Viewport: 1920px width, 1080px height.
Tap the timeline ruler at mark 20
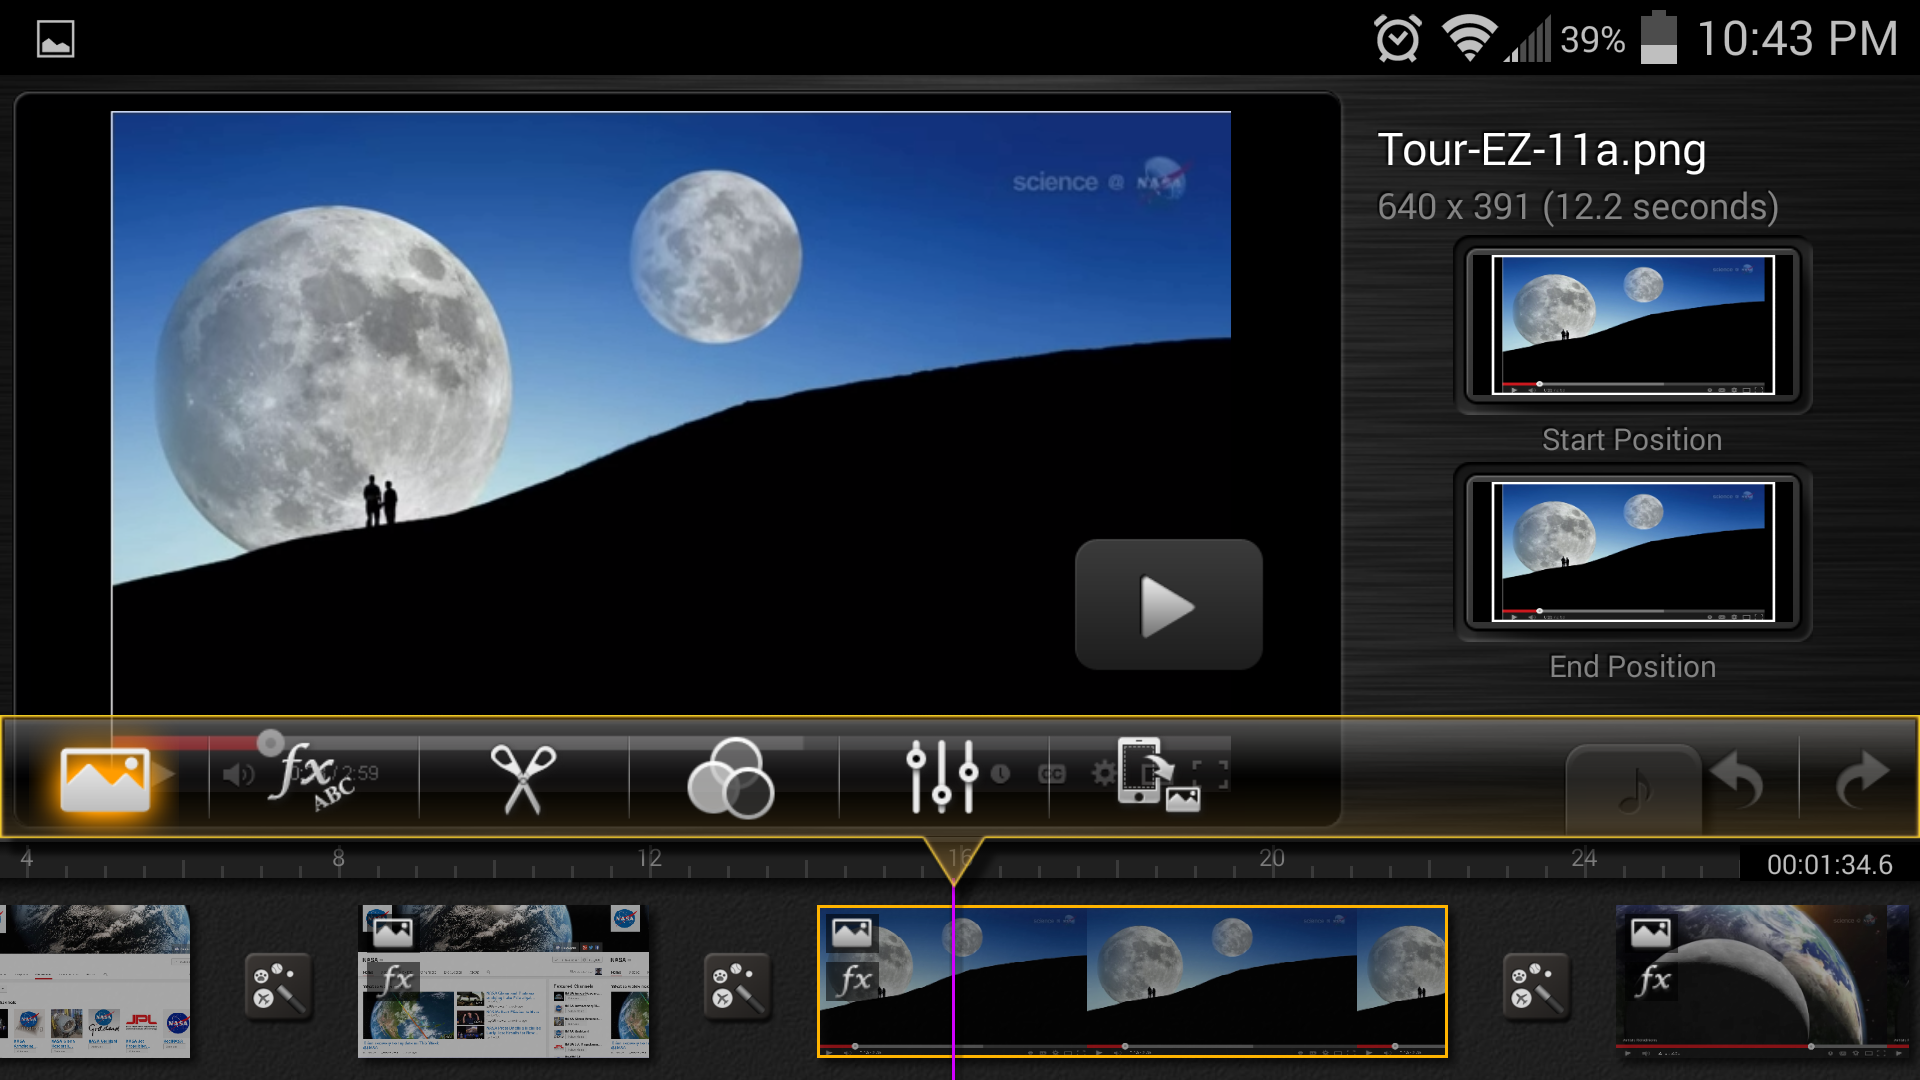pyautogui.click(x=1272, y=859)
